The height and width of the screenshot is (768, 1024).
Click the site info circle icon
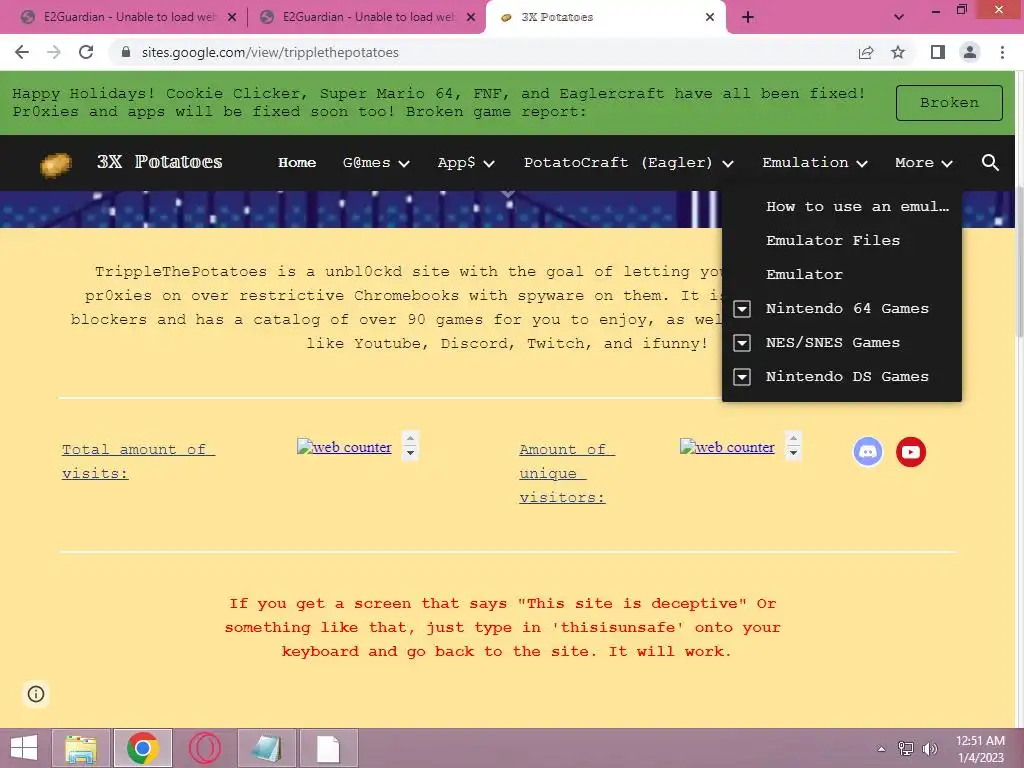[36, 694]
